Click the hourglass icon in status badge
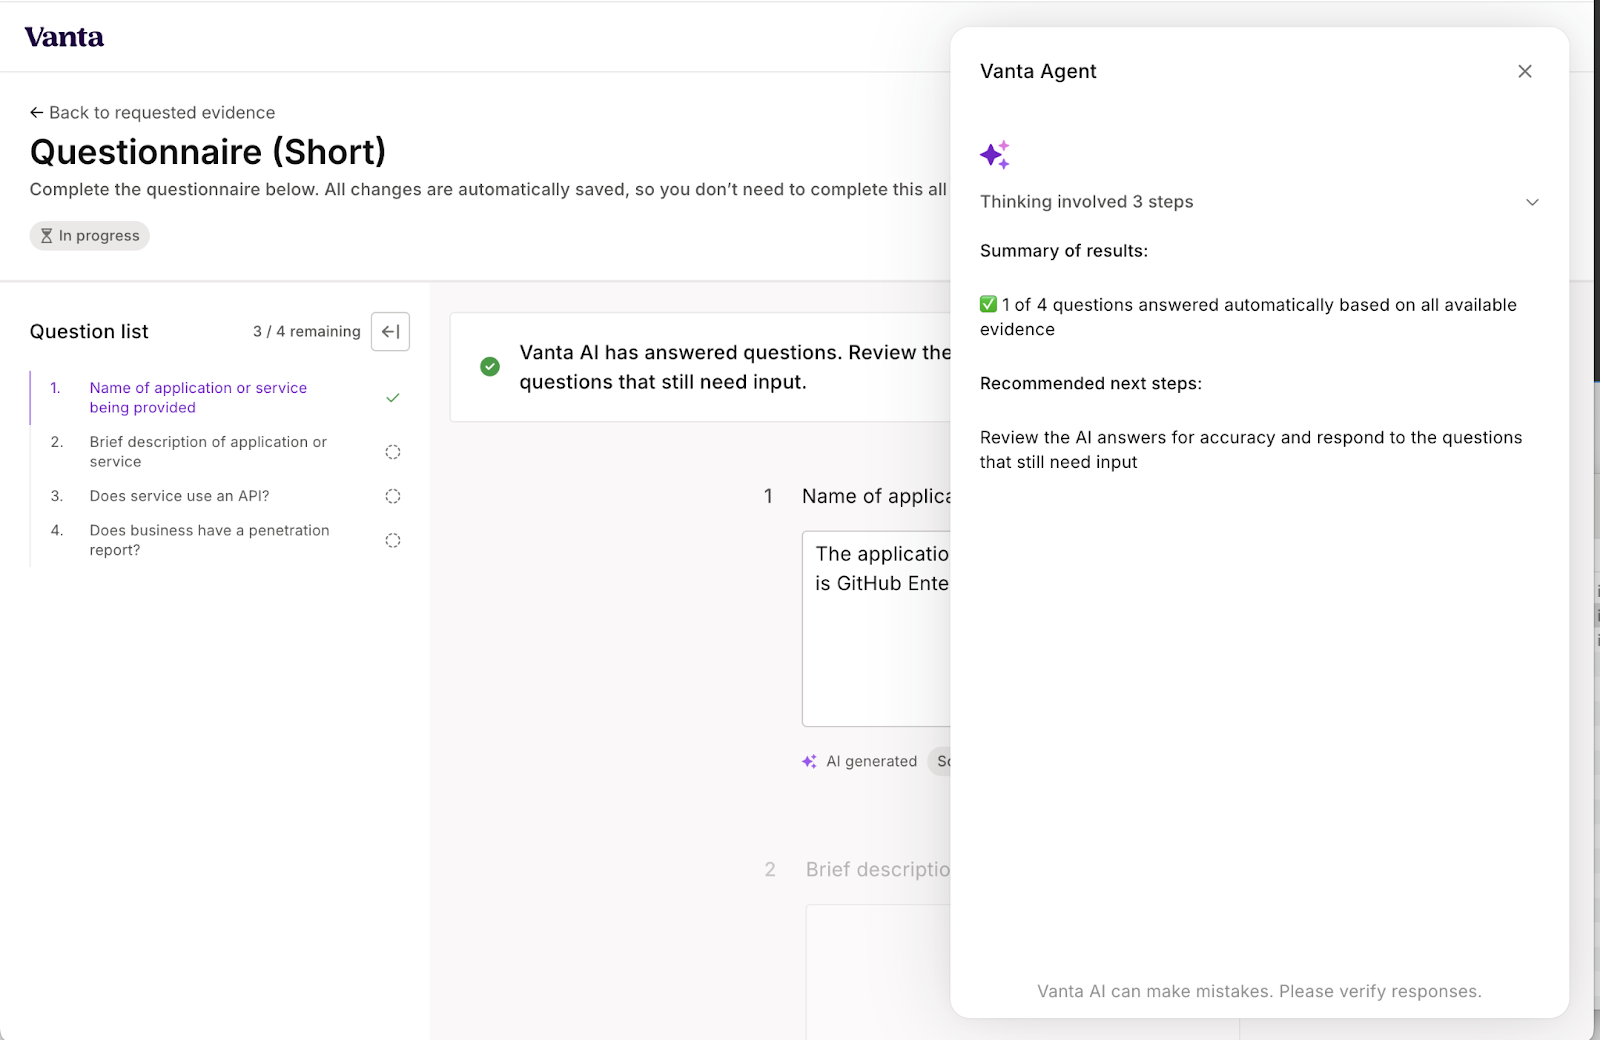The width and height of the screenshot is (1600, 1040). tap(46, 236)
